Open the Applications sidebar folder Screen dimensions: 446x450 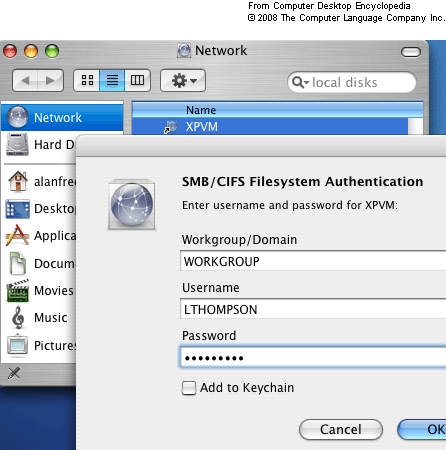39,236
